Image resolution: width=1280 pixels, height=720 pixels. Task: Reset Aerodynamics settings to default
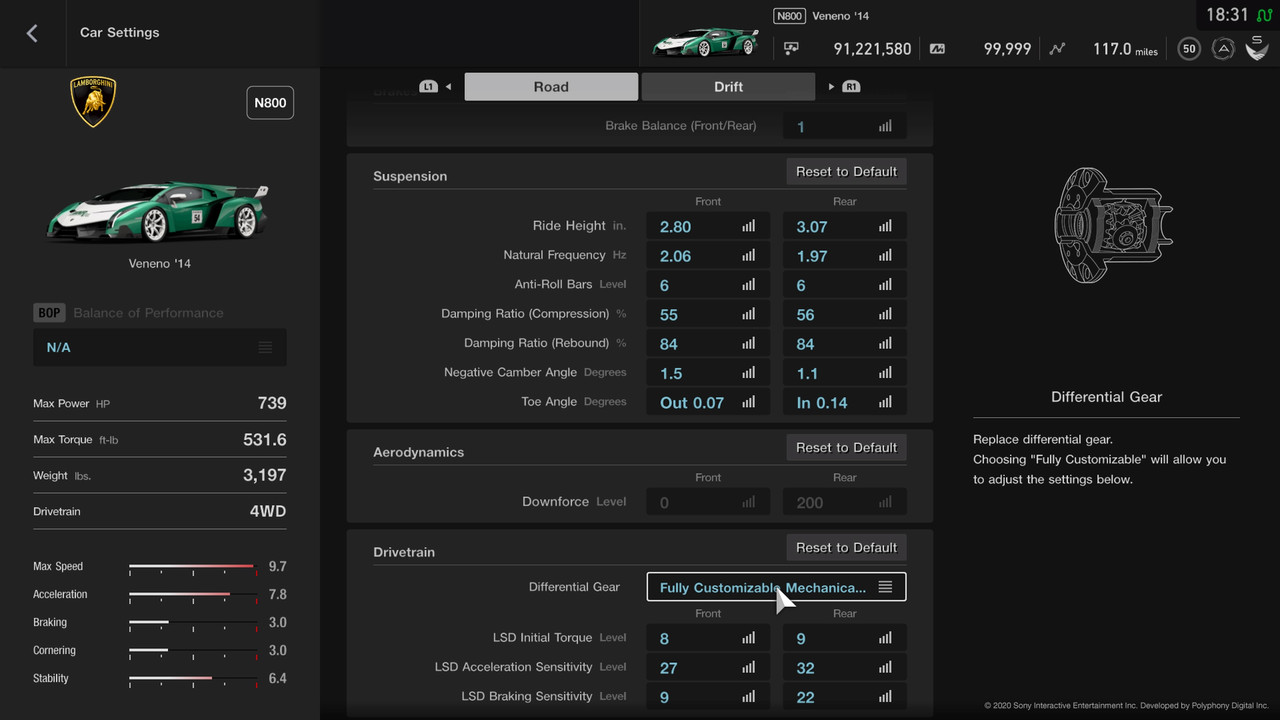pyautogui.click(x=846, y=448)
